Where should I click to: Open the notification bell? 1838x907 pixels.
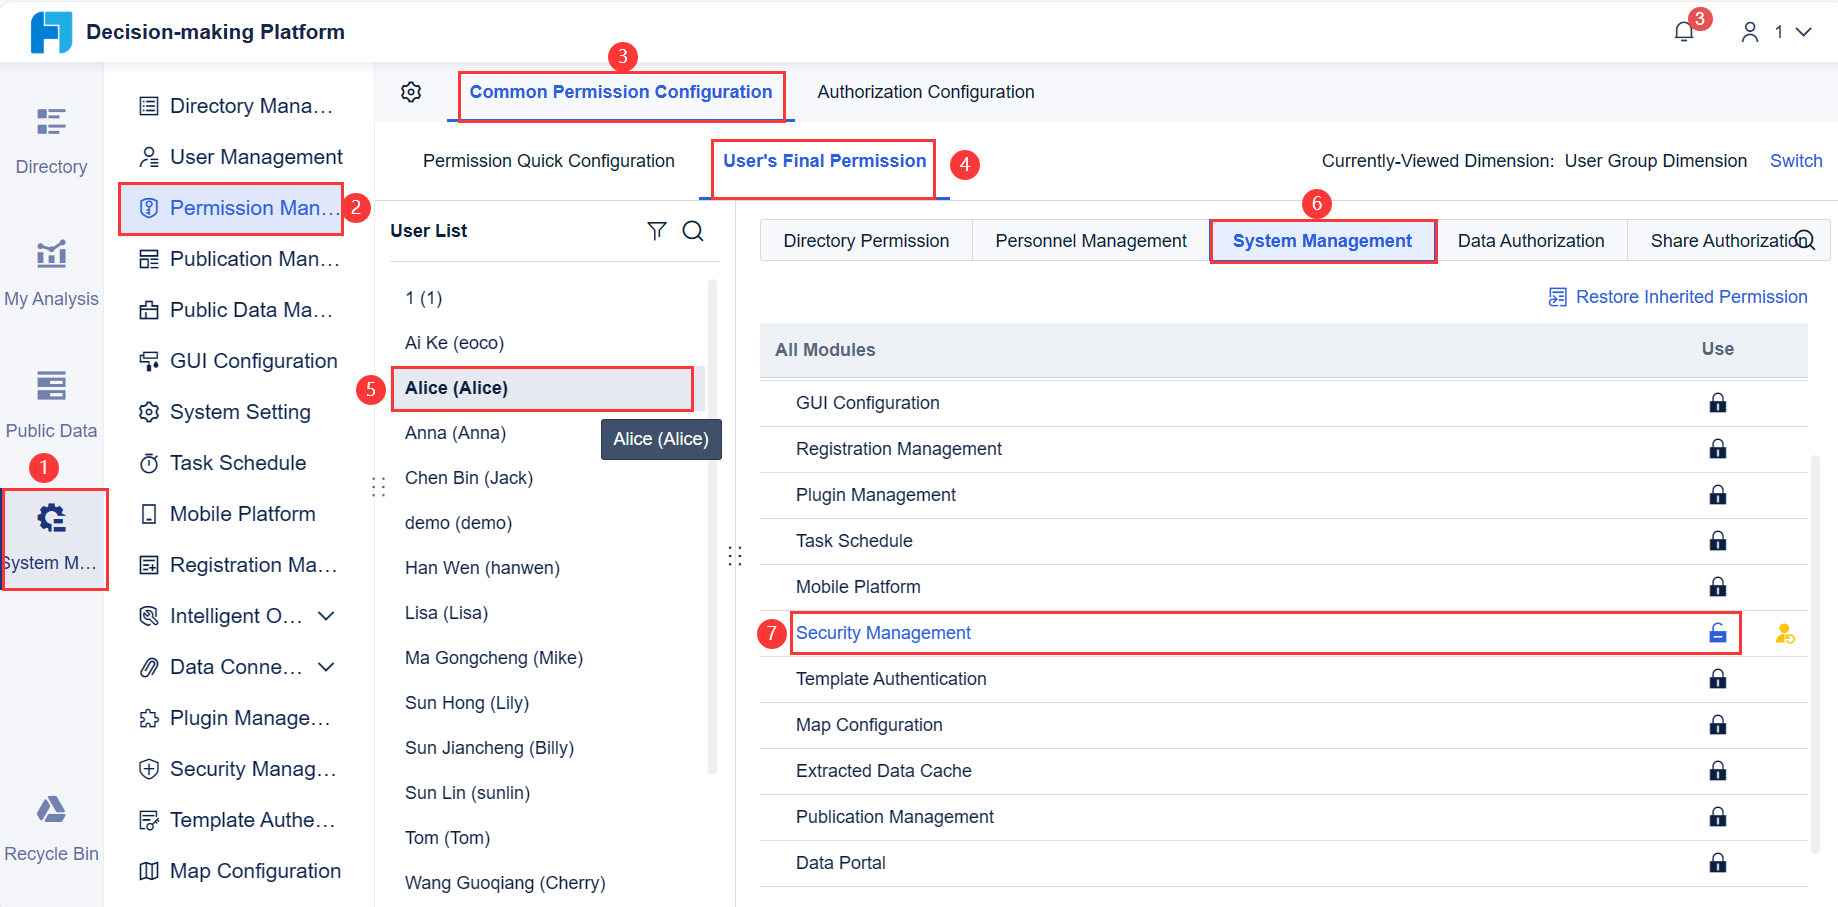point(1683,31)
